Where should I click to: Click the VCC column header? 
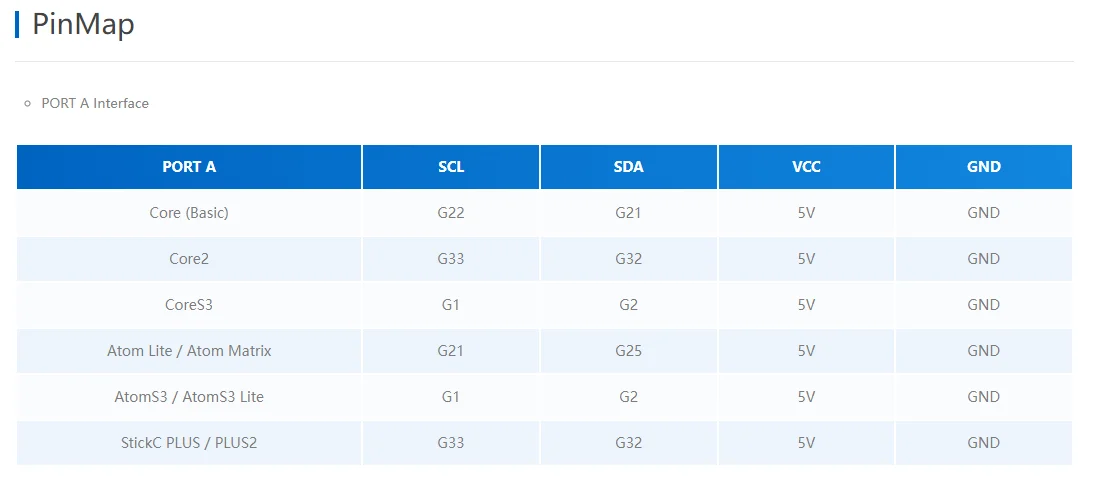click(806, 167)
